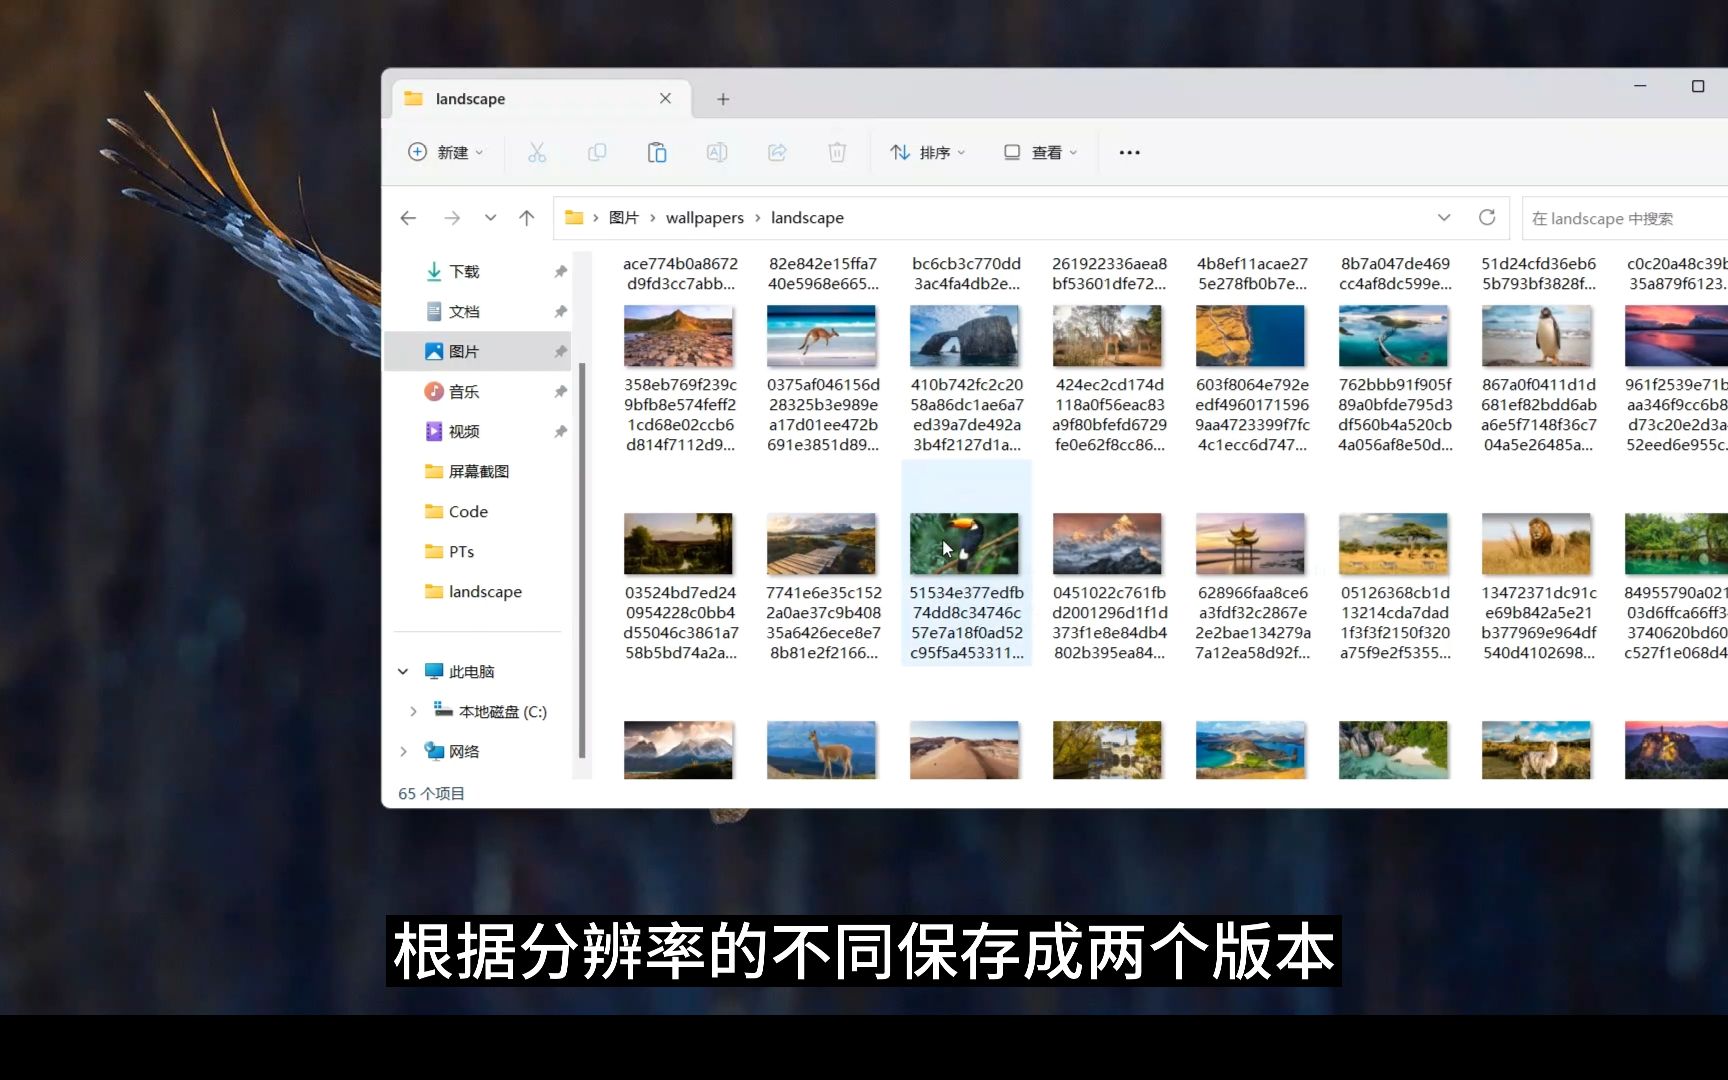Click the Paste clipboard icon

(657, 152)
